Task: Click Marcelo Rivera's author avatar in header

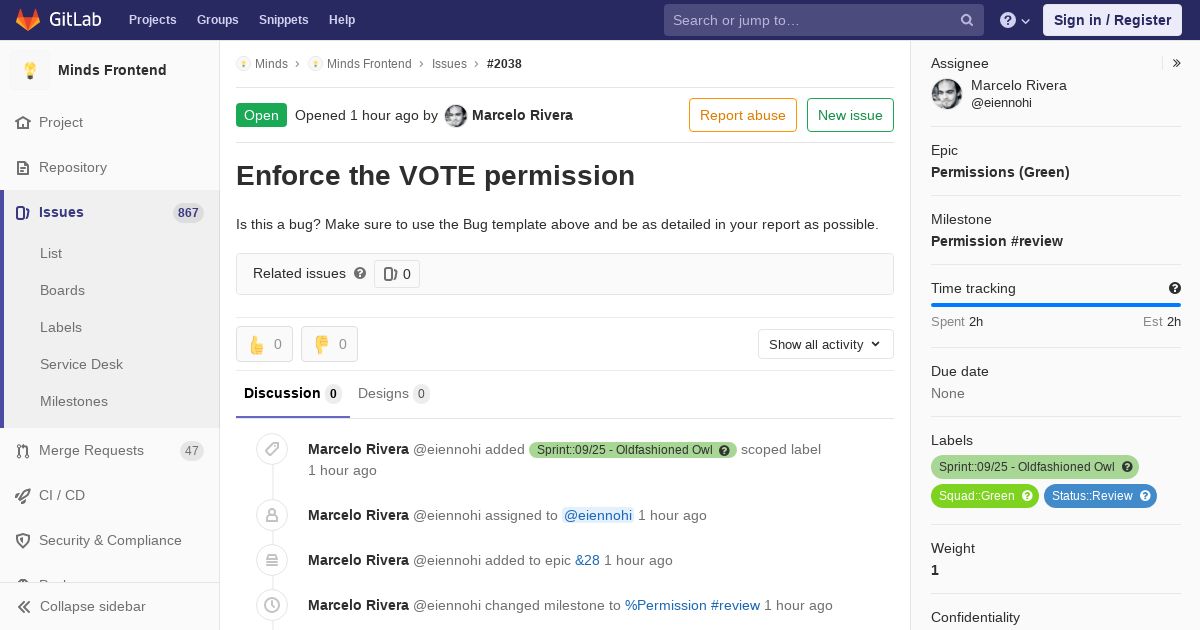Action: [456, 116]
